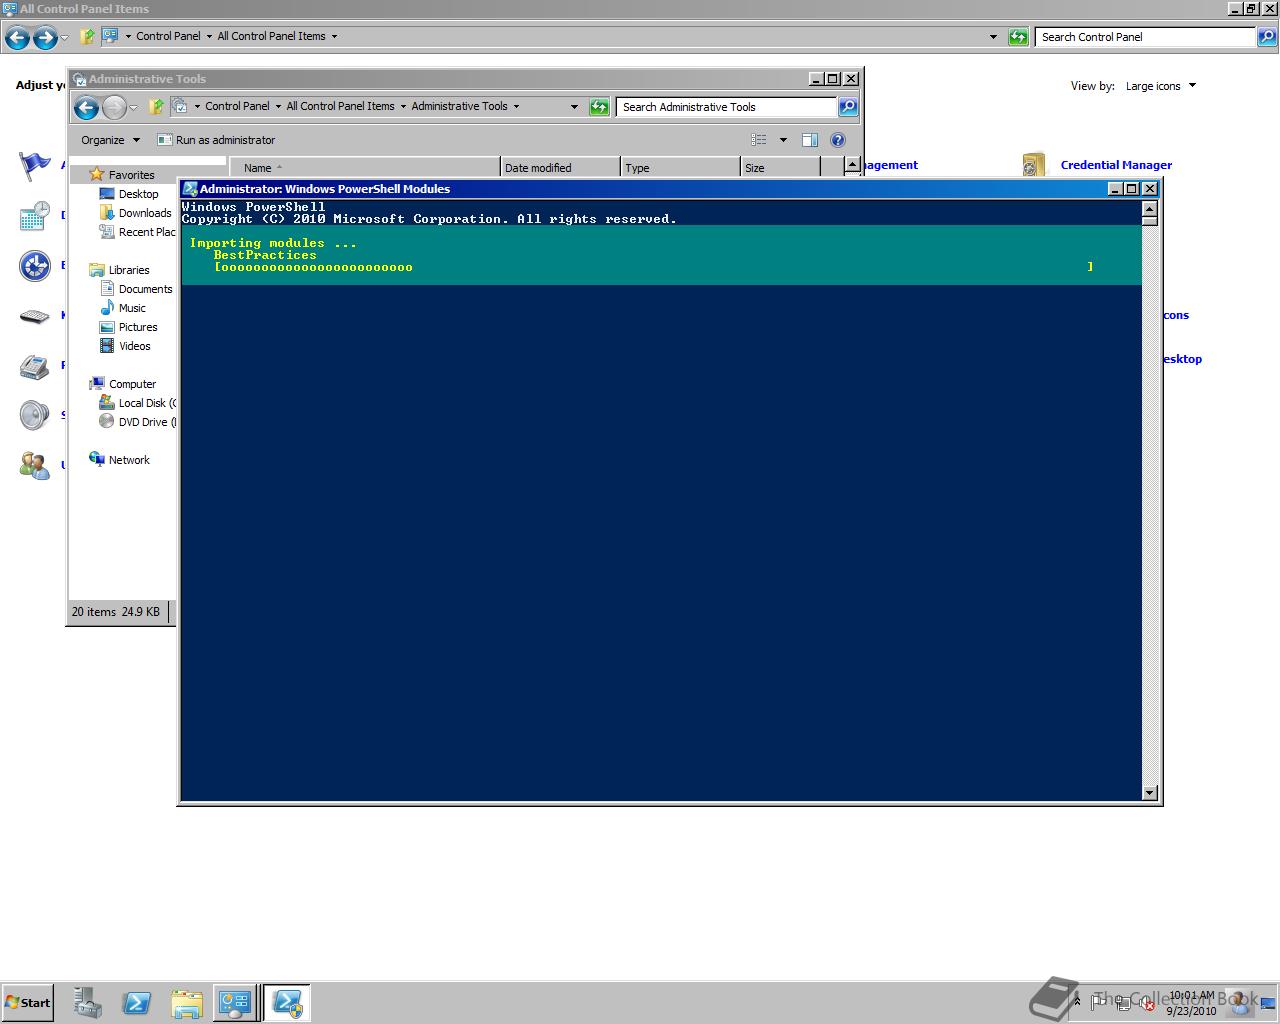This screenshot has height=1024, width=1280.
Task: Click the PowerShell scrollbar thumb
Action: (1149, 220)
